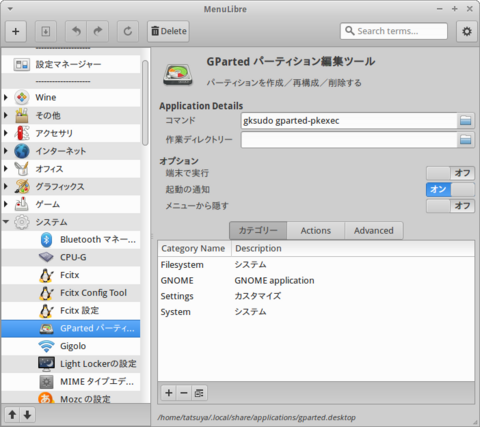Click the save launcher toolbar icon
Screen dimensions: 480x427
[x=46, y=32]
